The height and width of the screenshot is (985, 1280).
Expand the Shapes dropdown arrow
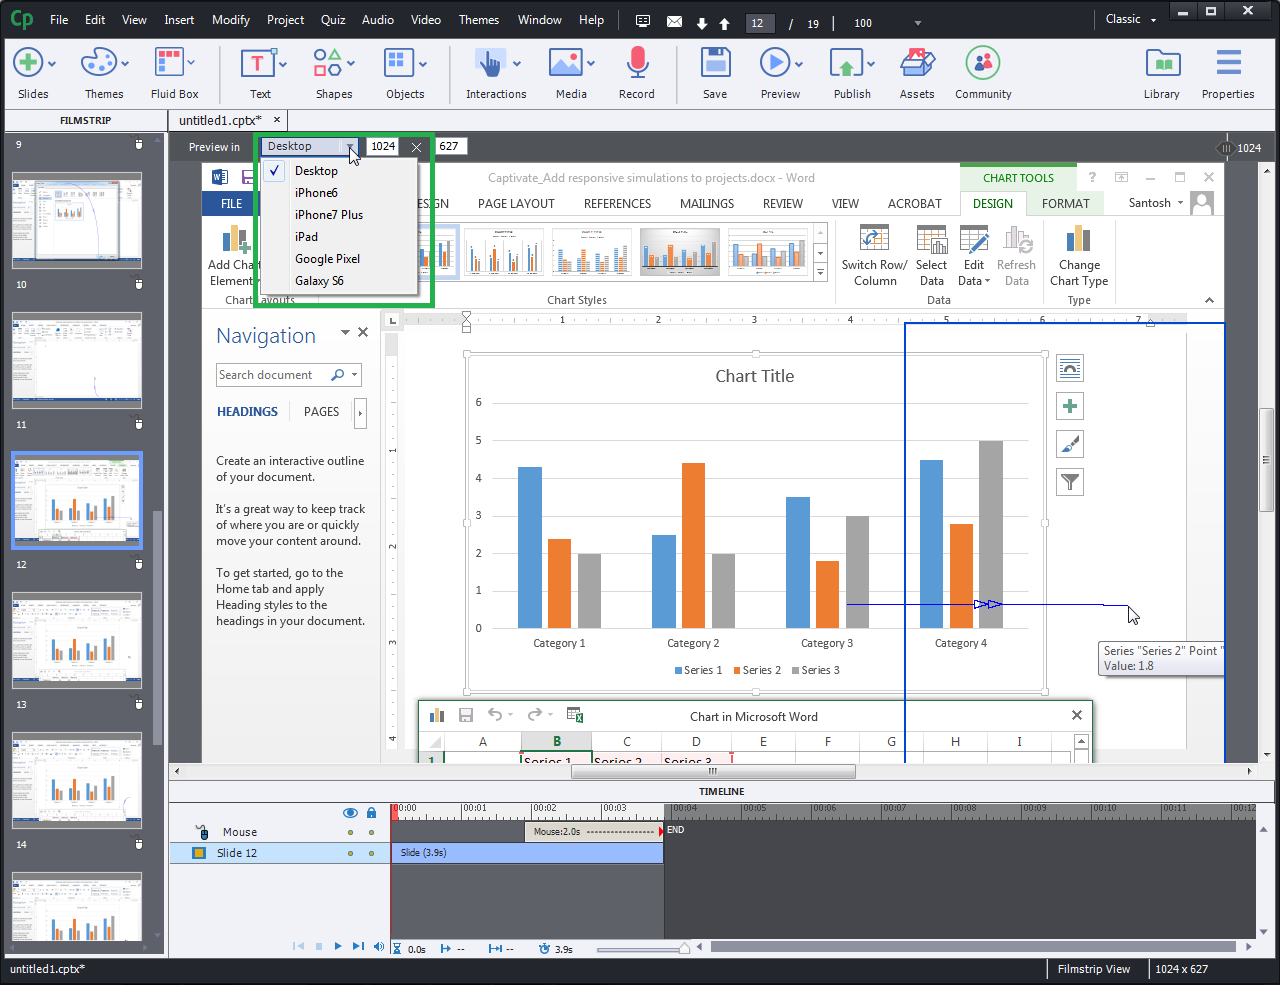351,64
